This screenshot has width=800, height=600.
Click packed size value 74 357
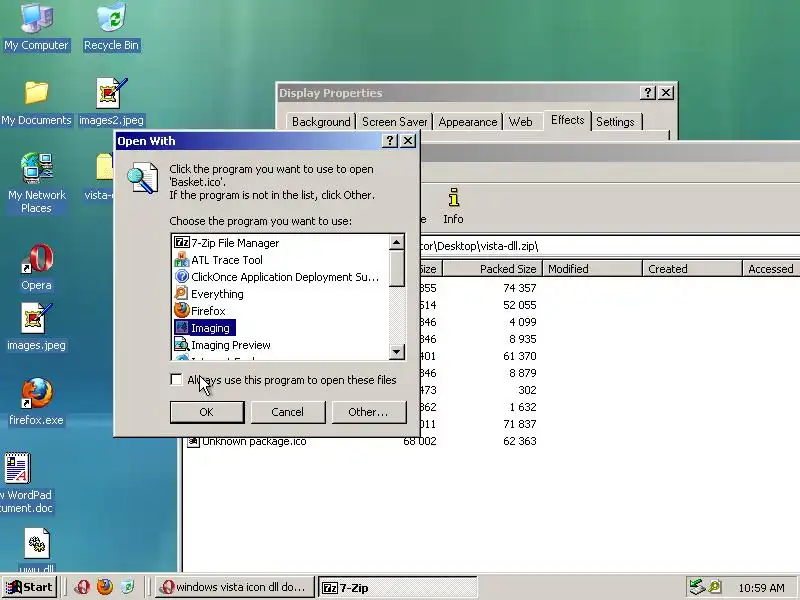pos(519,288)
